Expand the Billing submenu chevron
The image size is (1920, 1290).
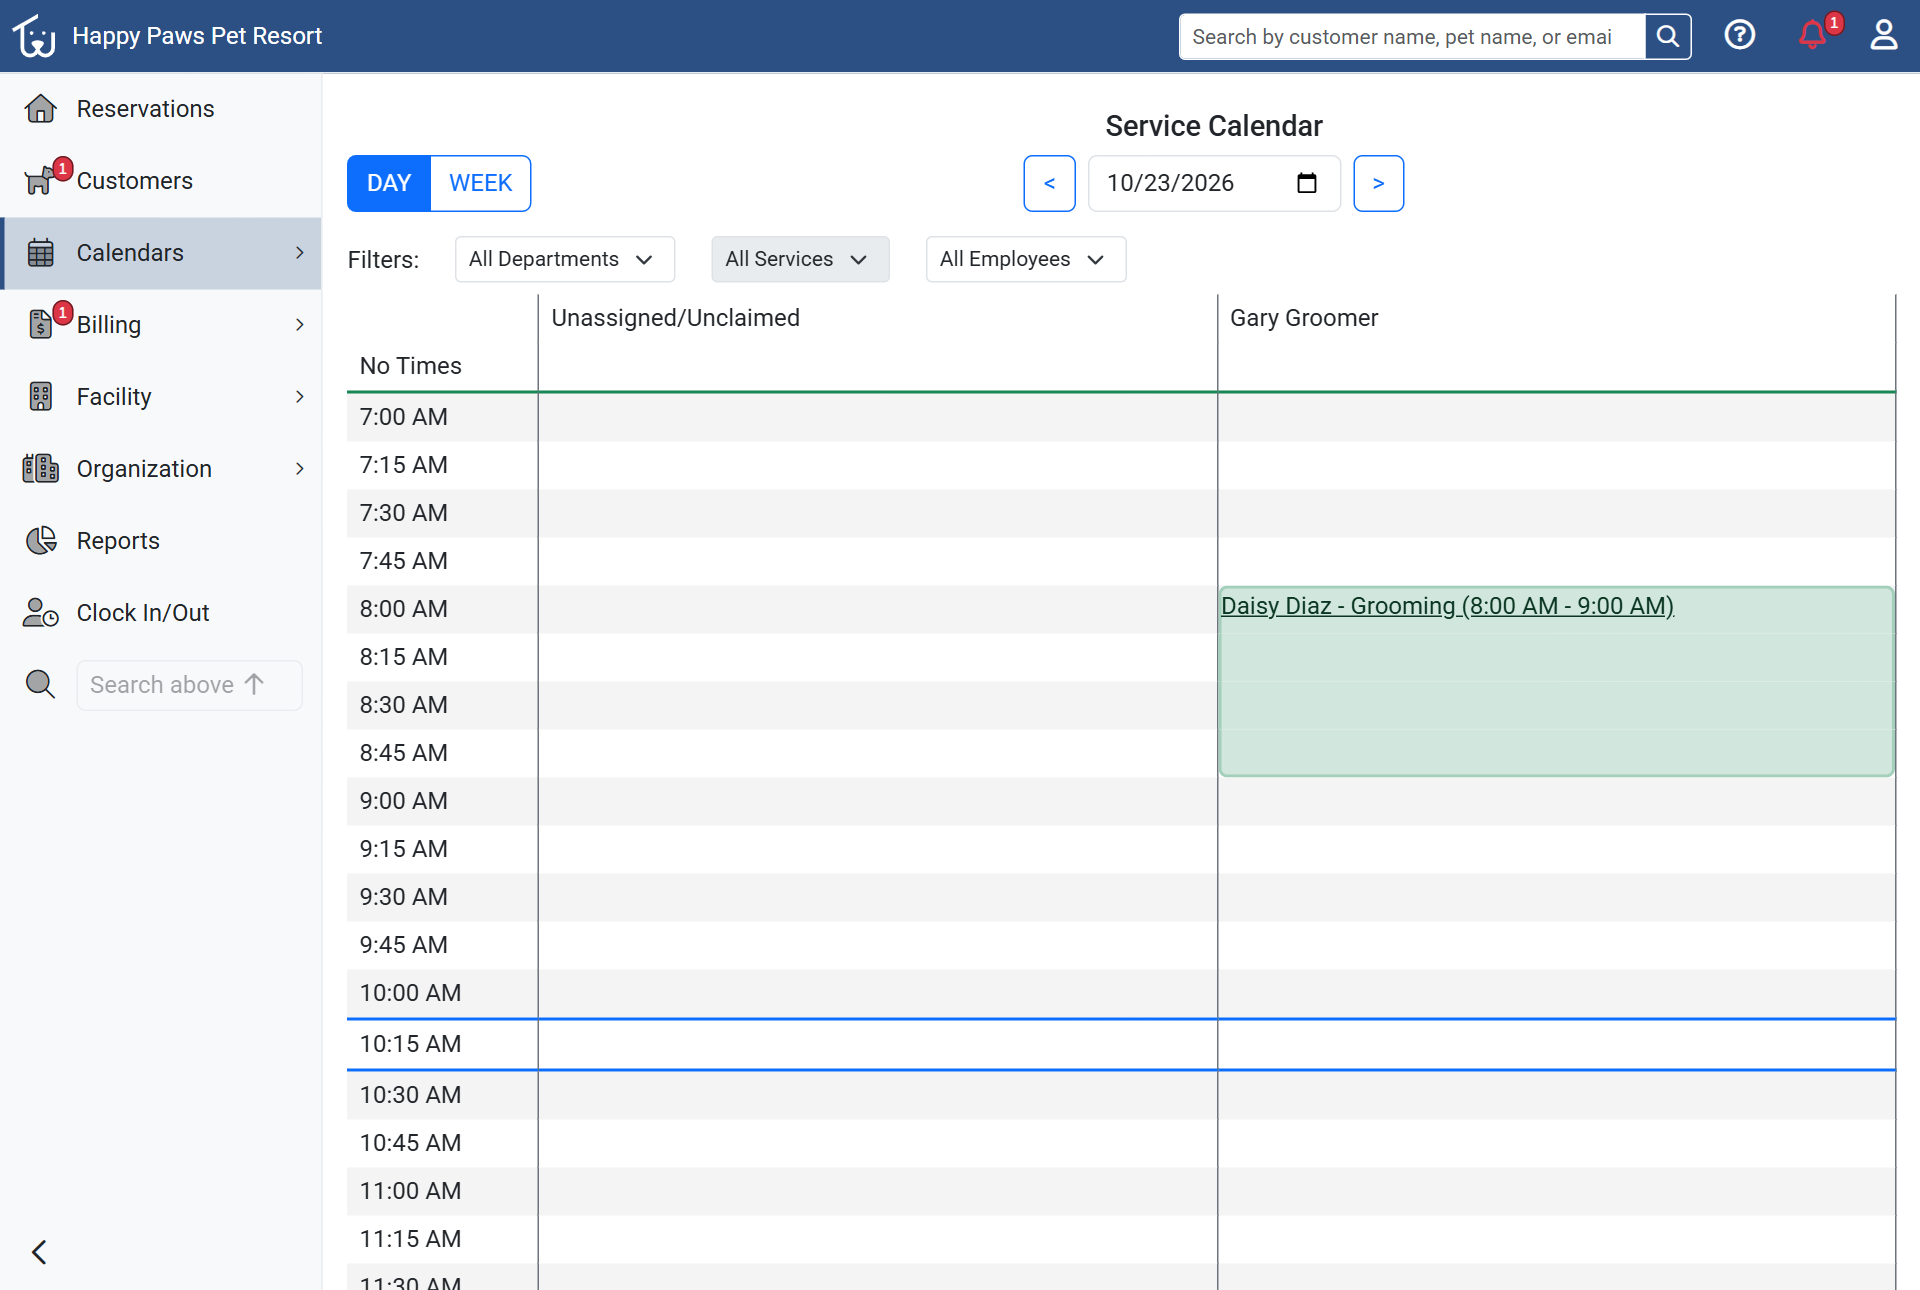(x=300, y=325)
